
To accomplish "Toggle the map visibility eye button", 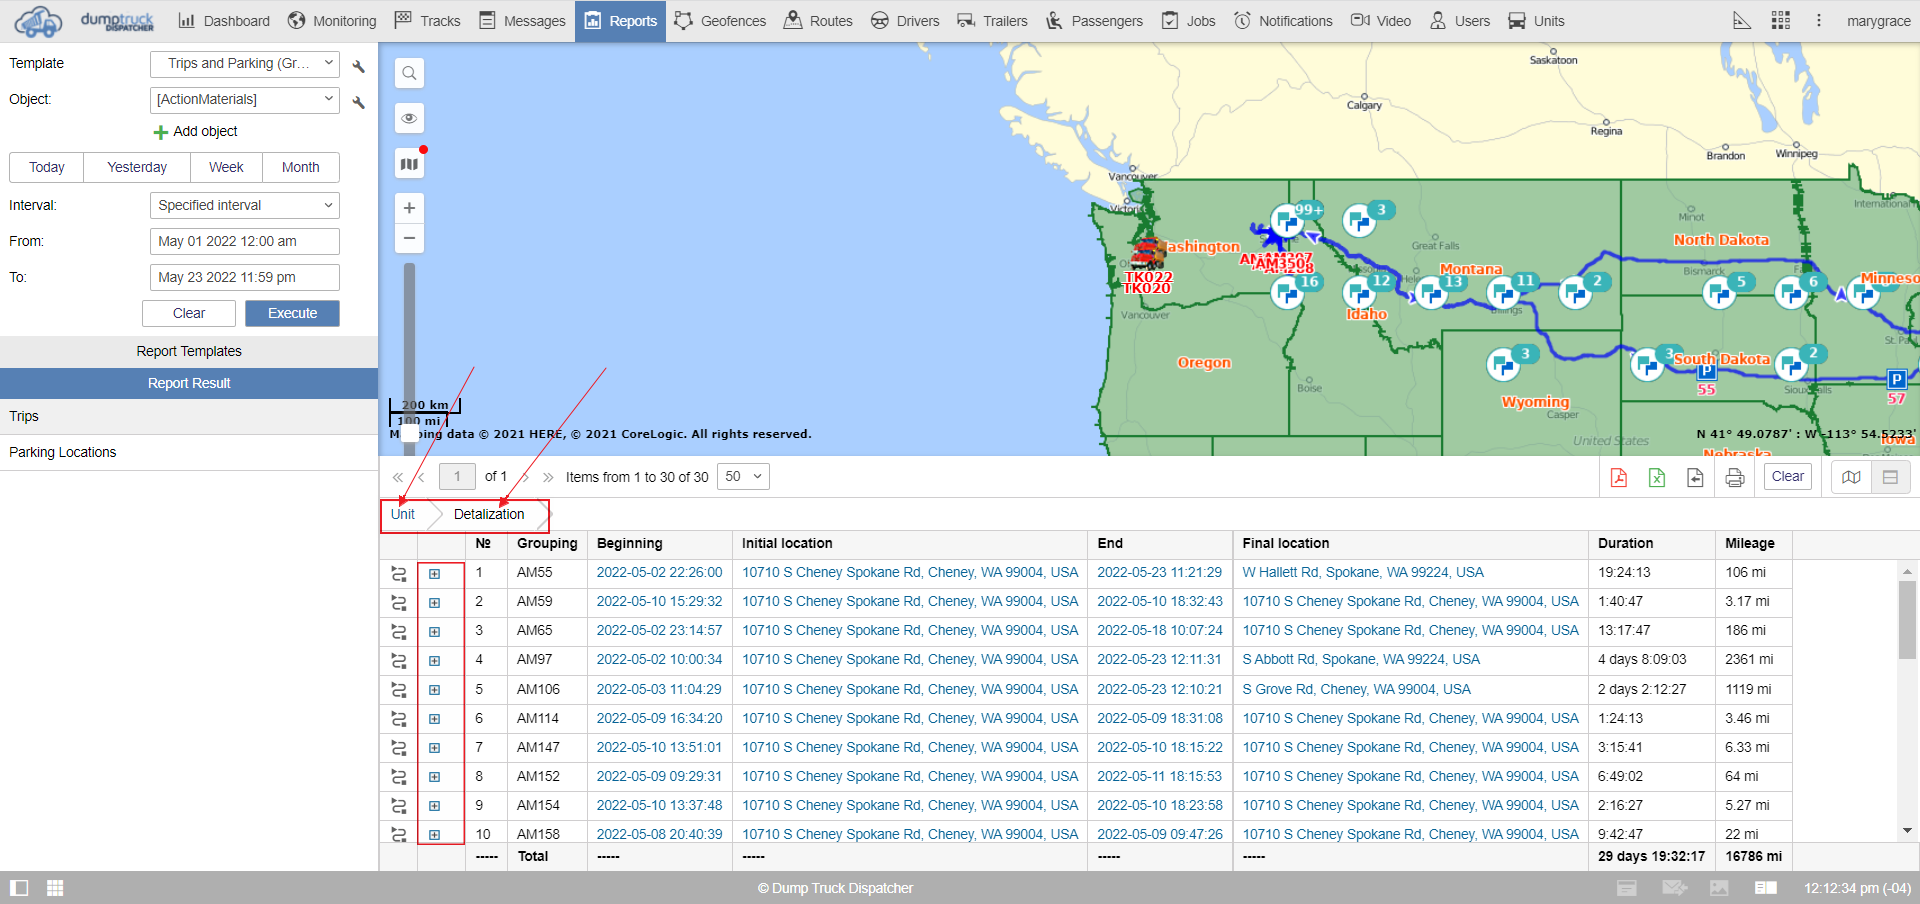I will [x=409, y=118].
